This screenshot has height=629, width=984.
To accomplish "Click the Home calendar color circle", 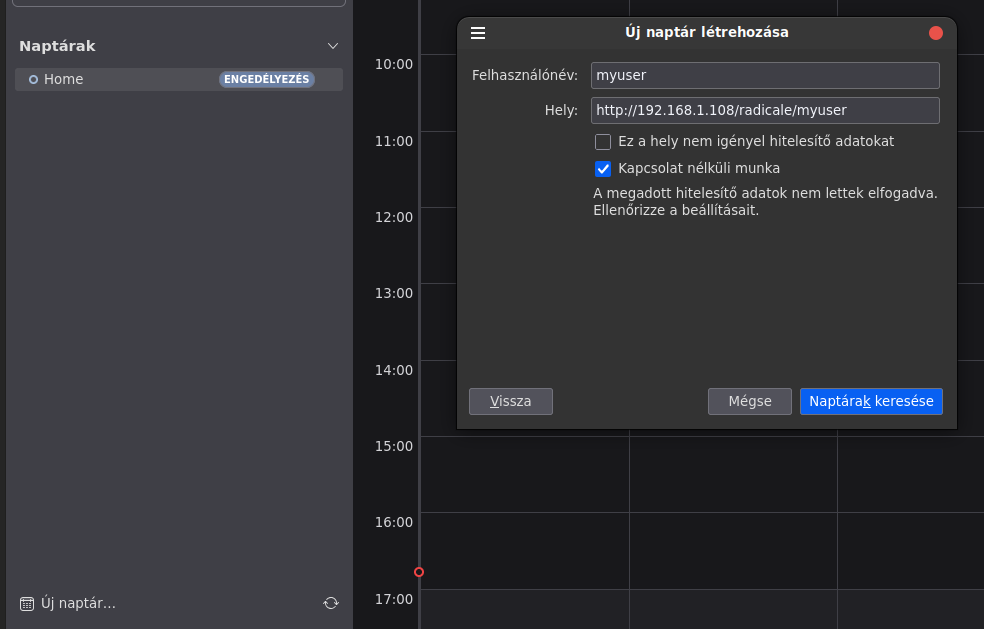I will (33, 80).
